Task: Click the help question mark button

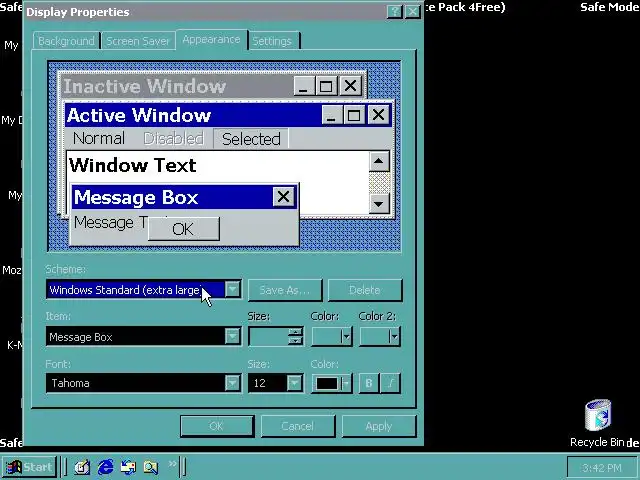Action: click(394, 11)
